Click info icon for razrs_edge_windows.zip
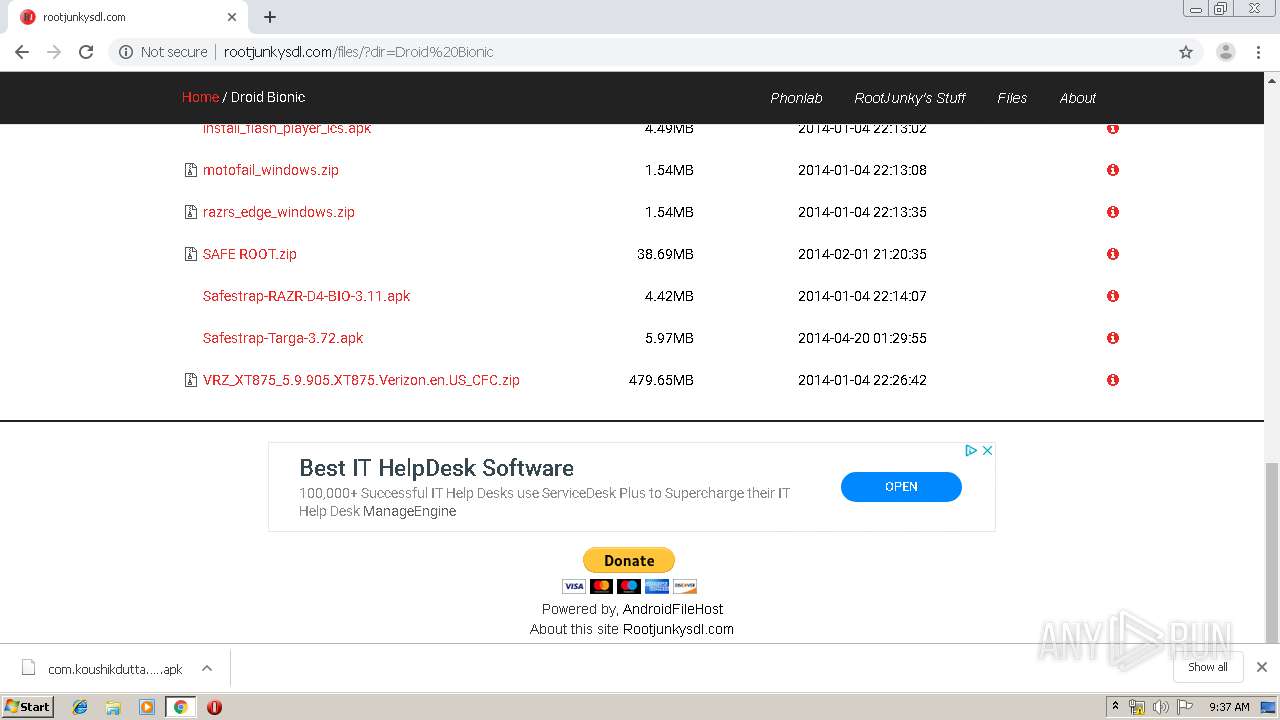 click(1113, 212)
